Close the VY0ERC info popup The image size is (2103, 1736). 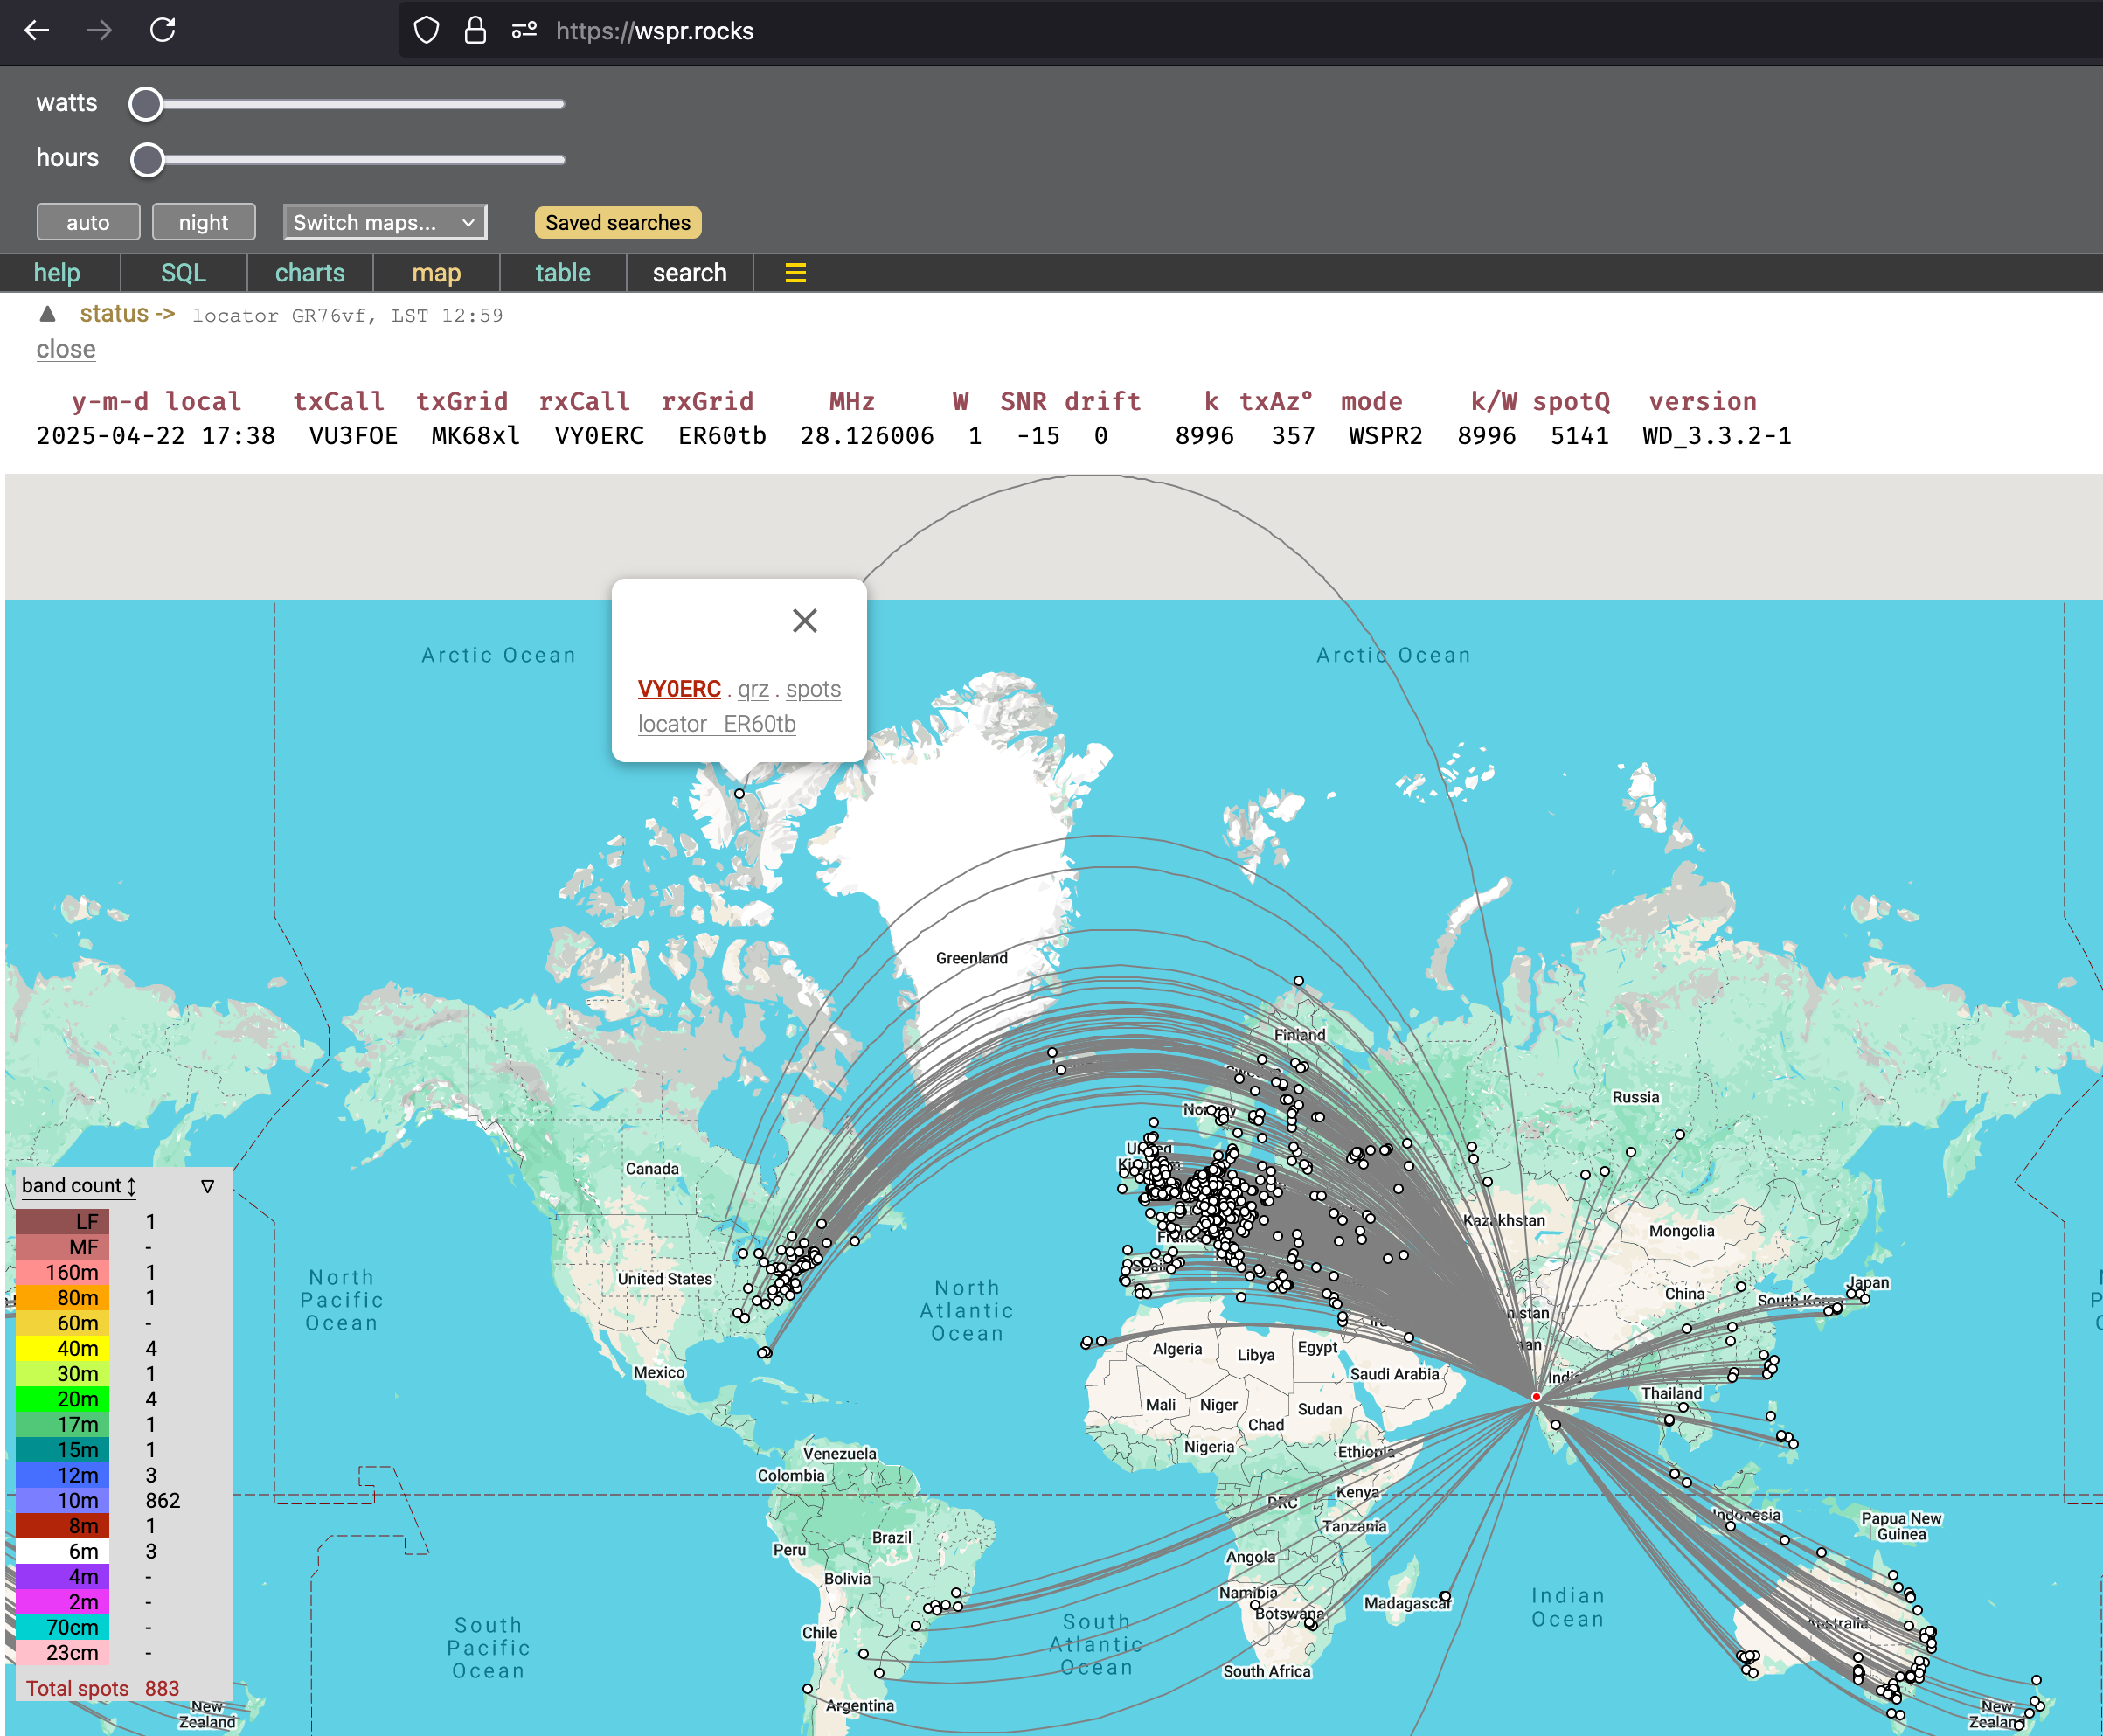pyautogui.click(x=804, y=621)
